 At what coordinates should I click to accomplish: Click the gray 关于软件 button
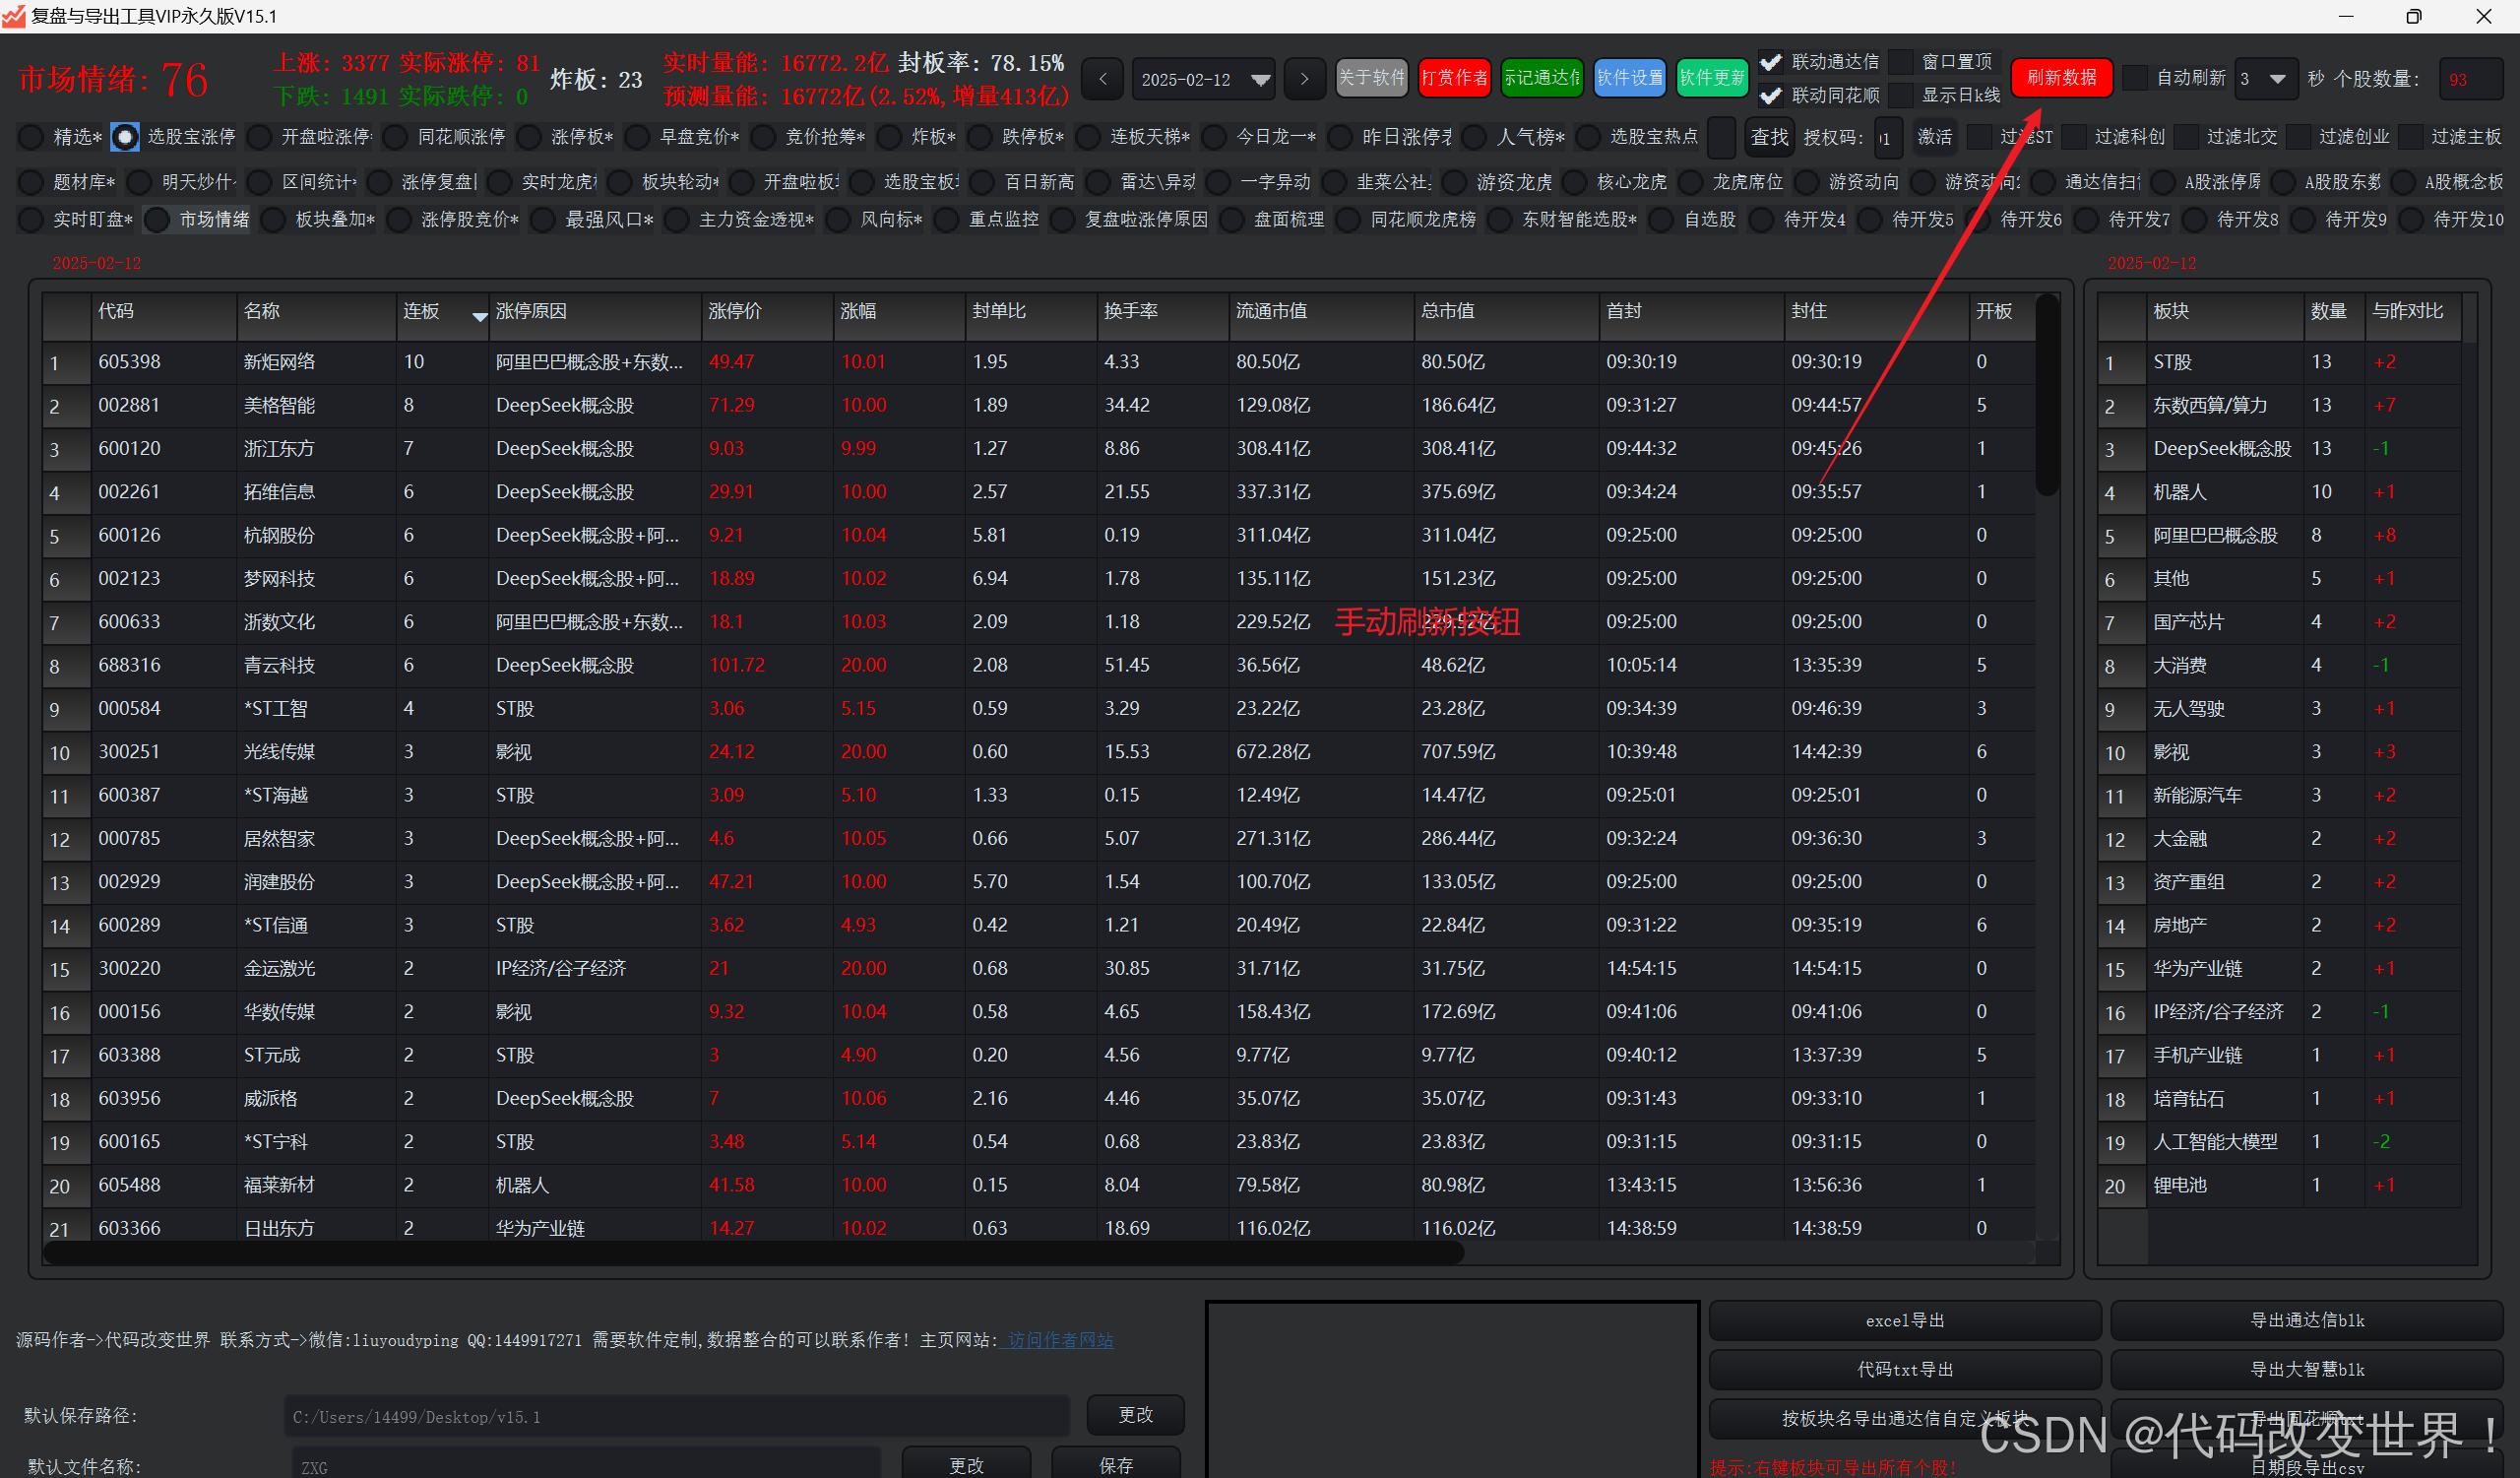point(1371,78)
